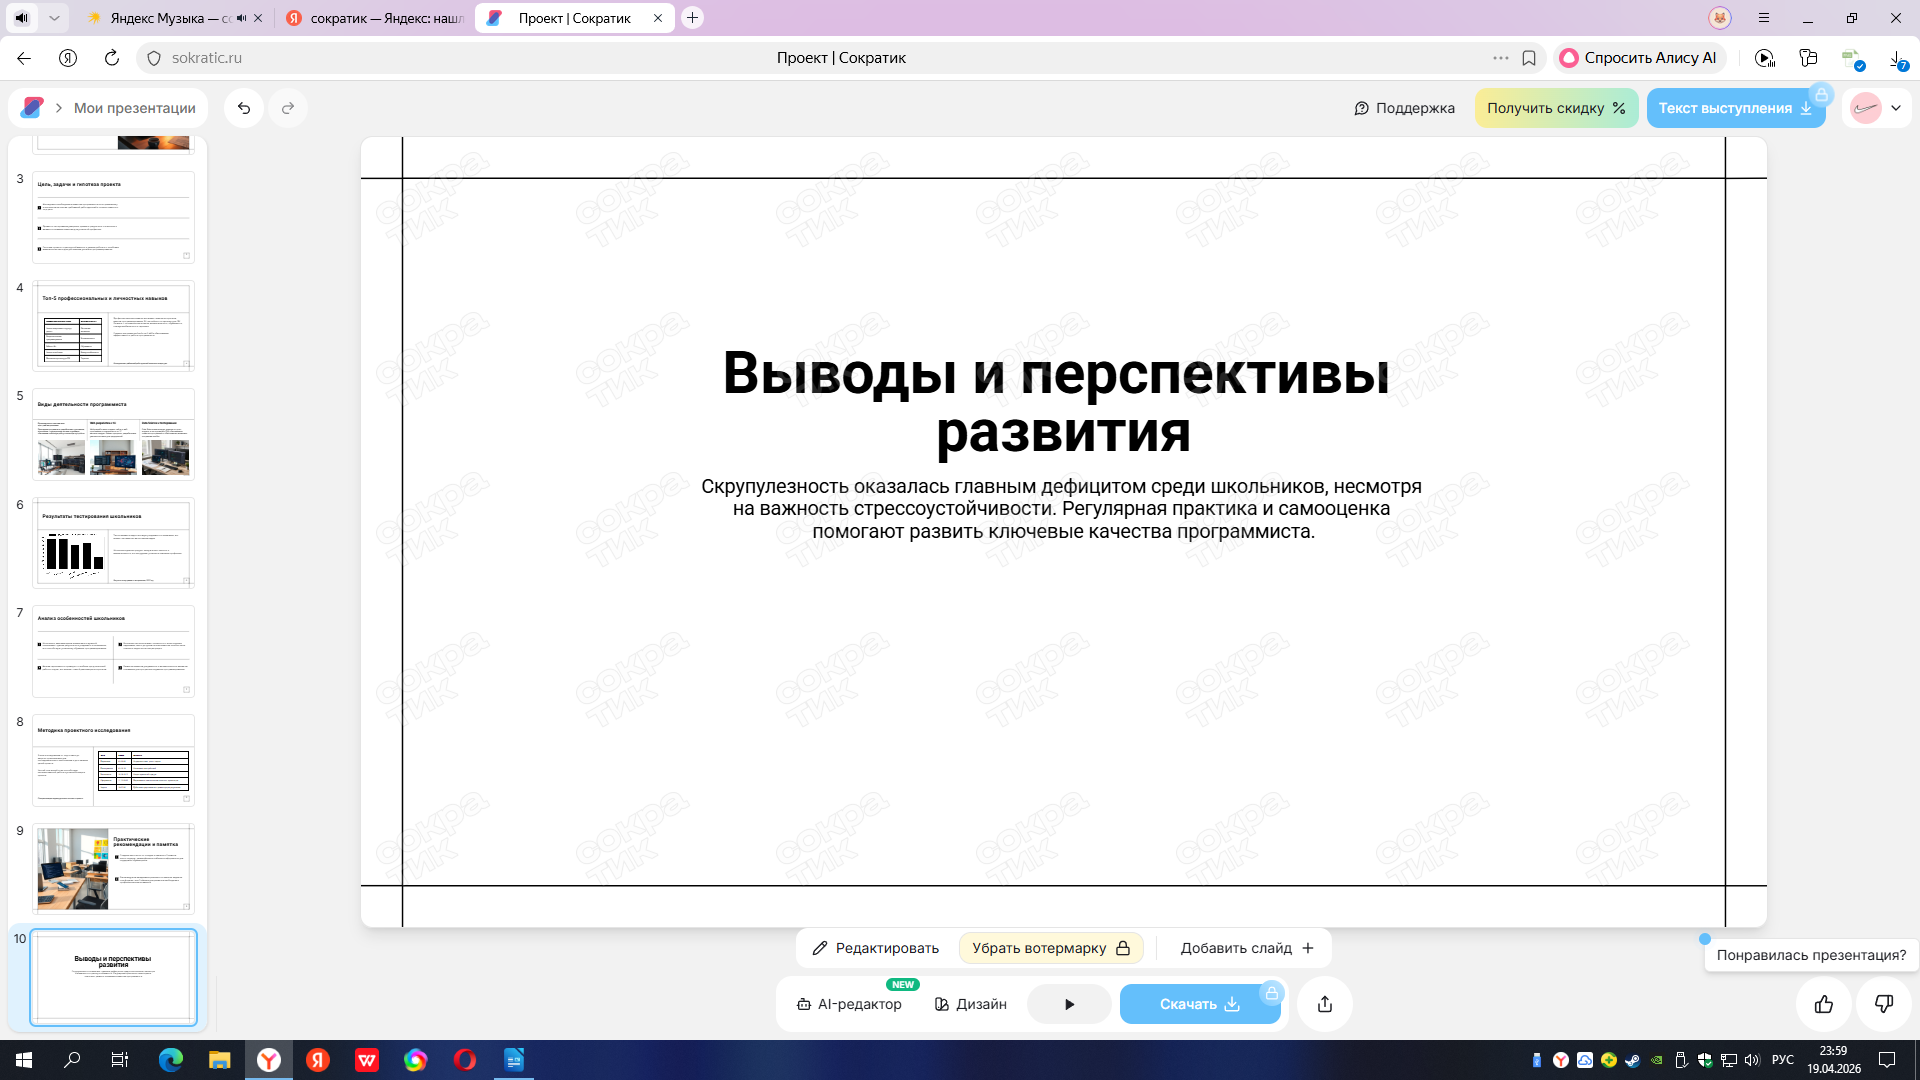Open the browser hamburger menu
Viewport: 1920px width, 1080px height.
1764,18
